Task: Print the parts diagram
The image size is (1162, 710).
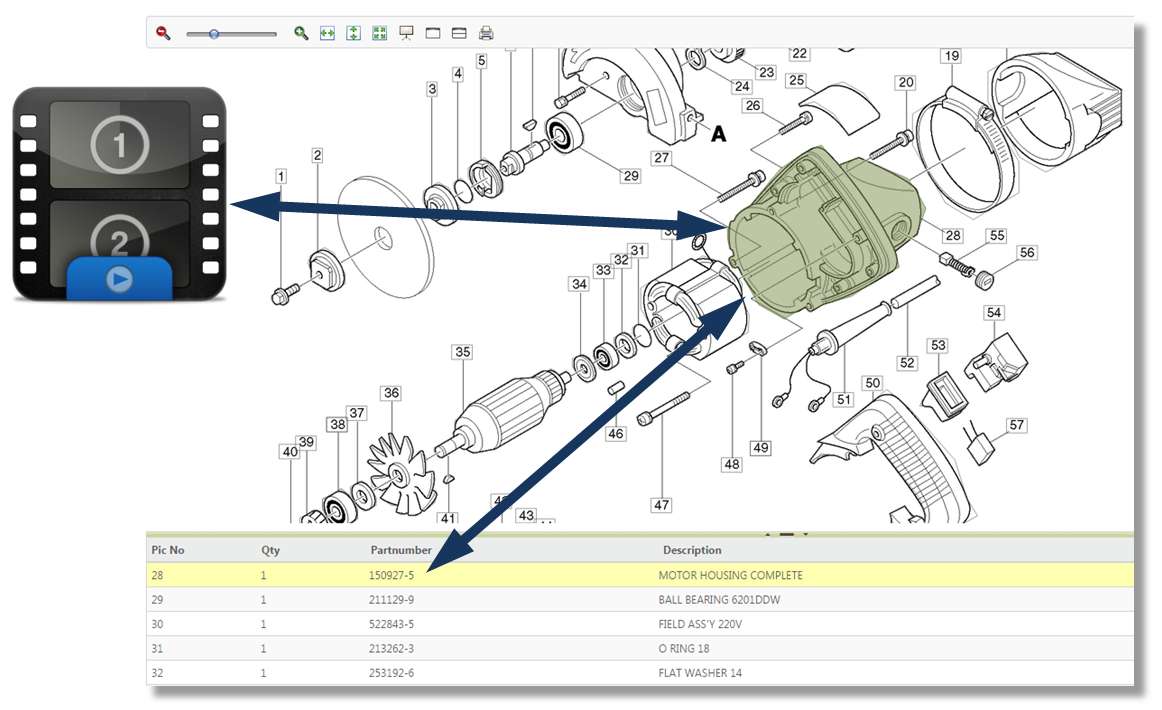Action: click(486, 33)
